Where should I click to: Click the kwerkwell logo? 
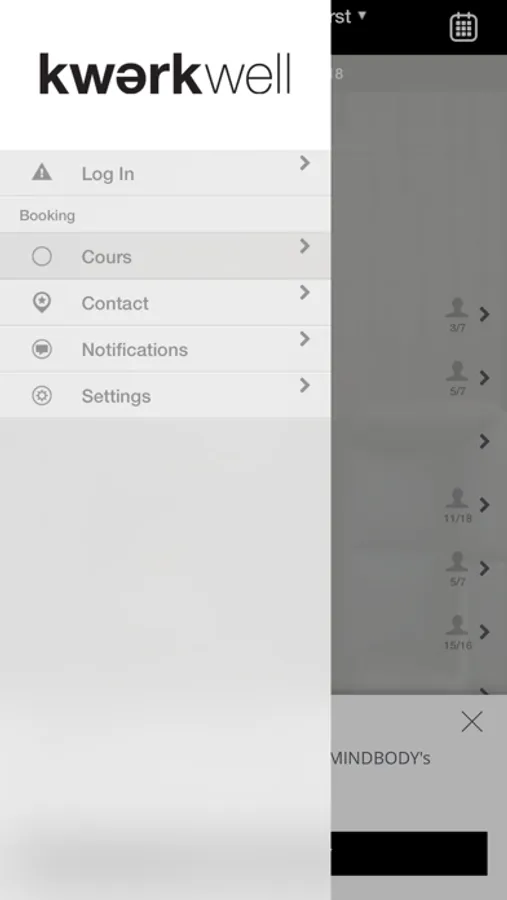click(x=165, y=75)
